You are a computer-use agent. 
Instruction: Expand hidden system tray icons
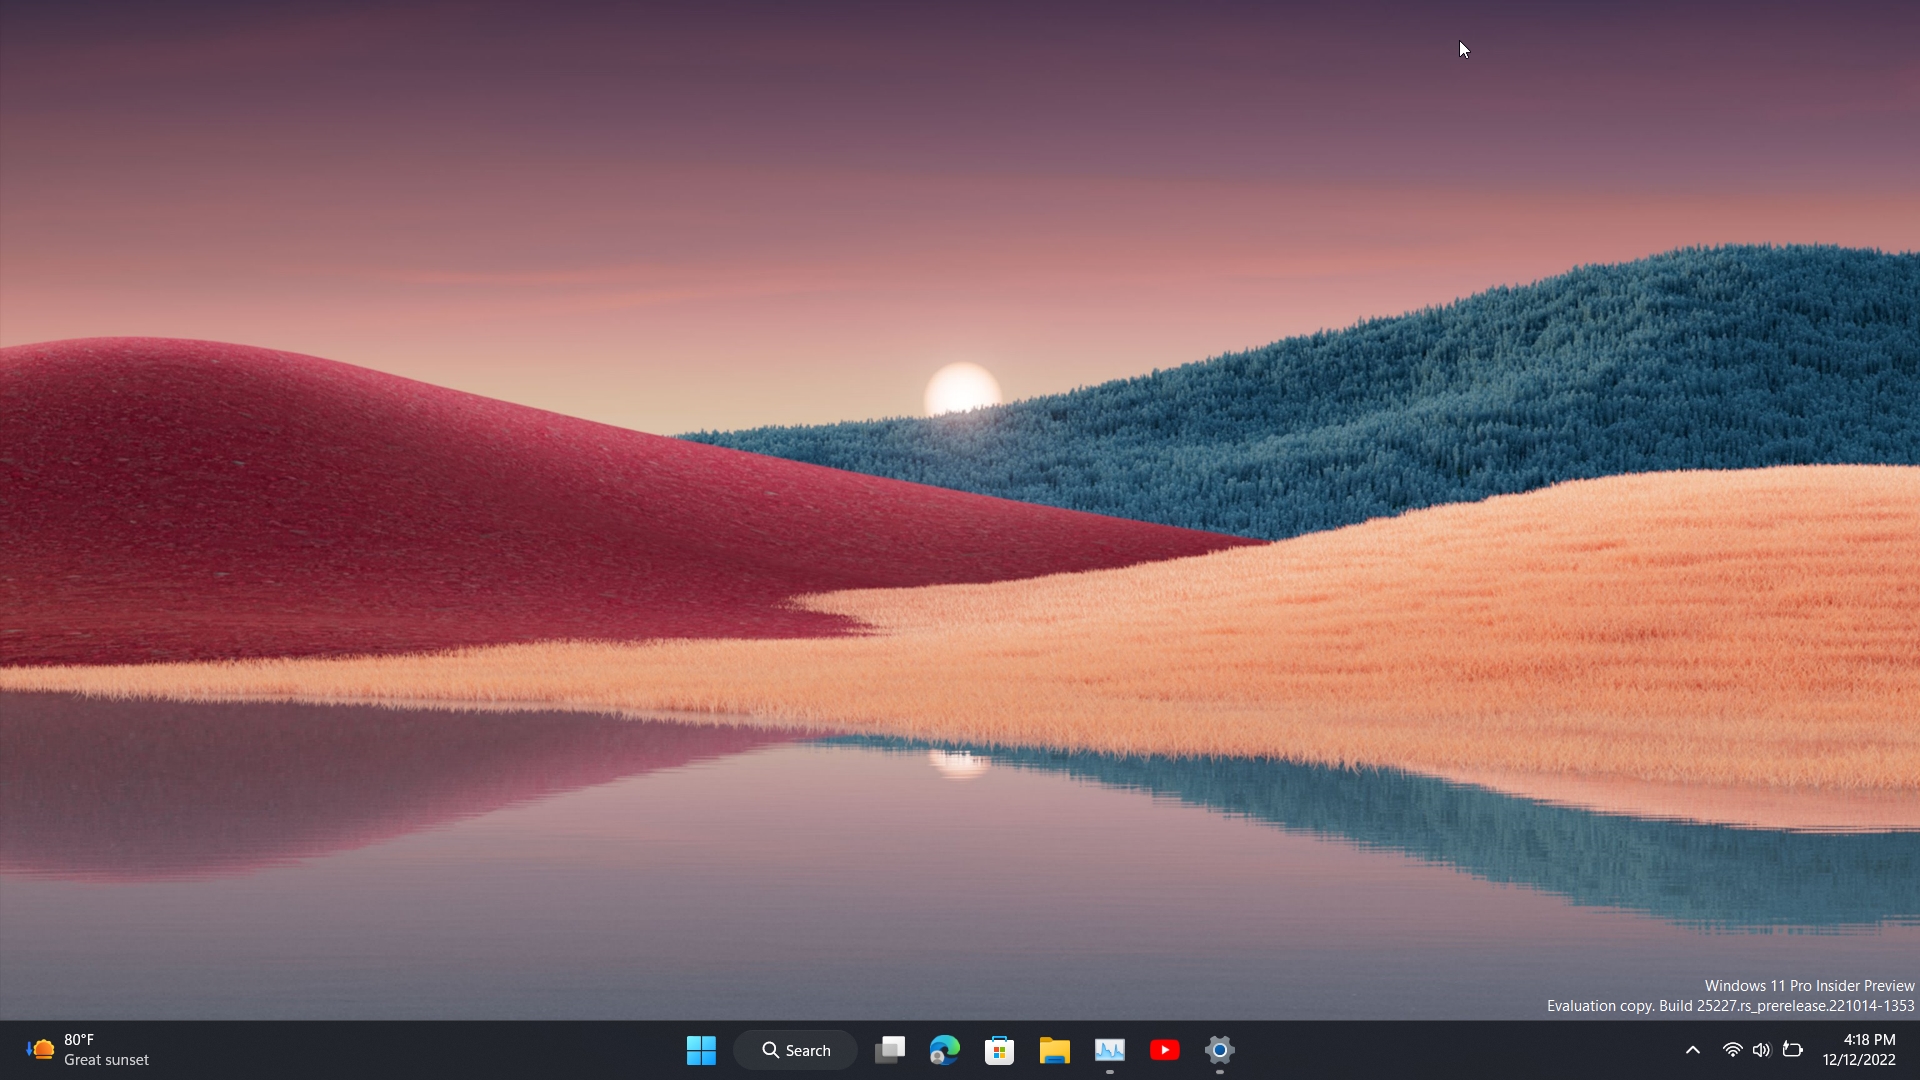1692,1050
